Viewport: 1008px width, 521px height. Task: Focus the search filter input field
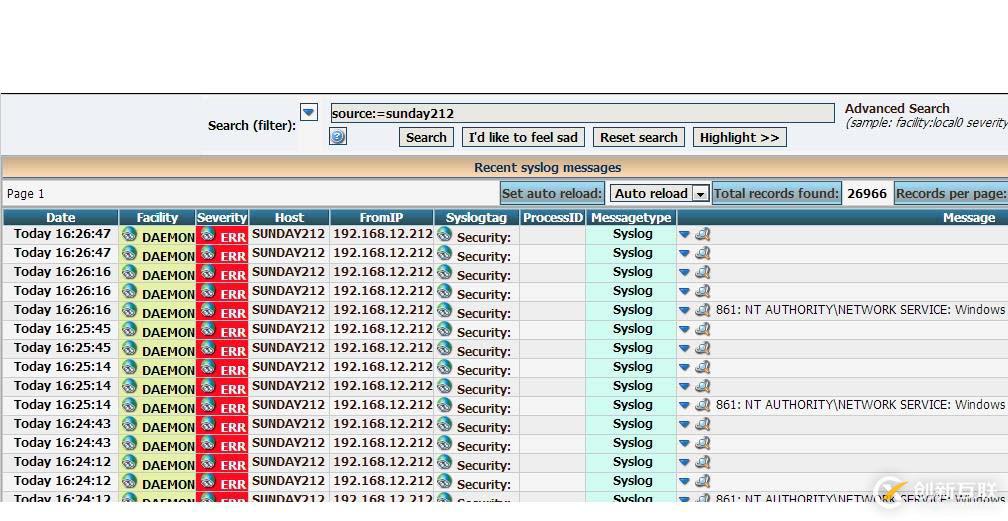click(x=582, y=113)
